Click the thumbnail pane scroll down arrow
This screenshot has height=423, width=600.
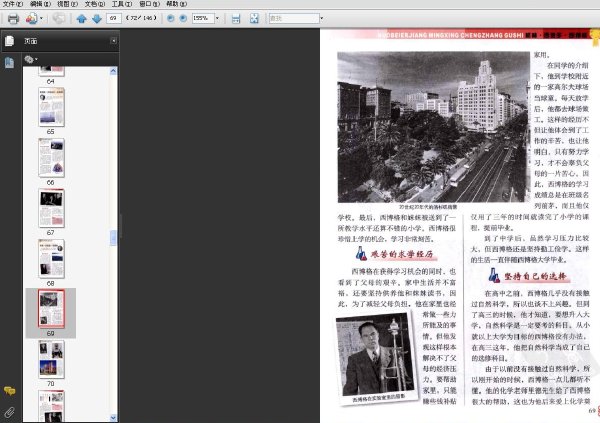[x=113, y=418]
